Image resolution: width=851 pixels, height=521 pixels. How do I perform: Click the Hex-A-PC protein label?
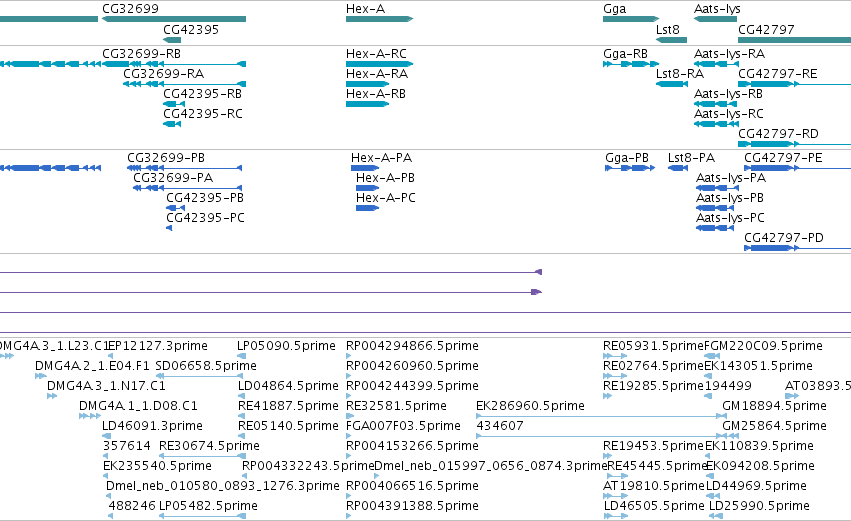[x=386, y=198]
